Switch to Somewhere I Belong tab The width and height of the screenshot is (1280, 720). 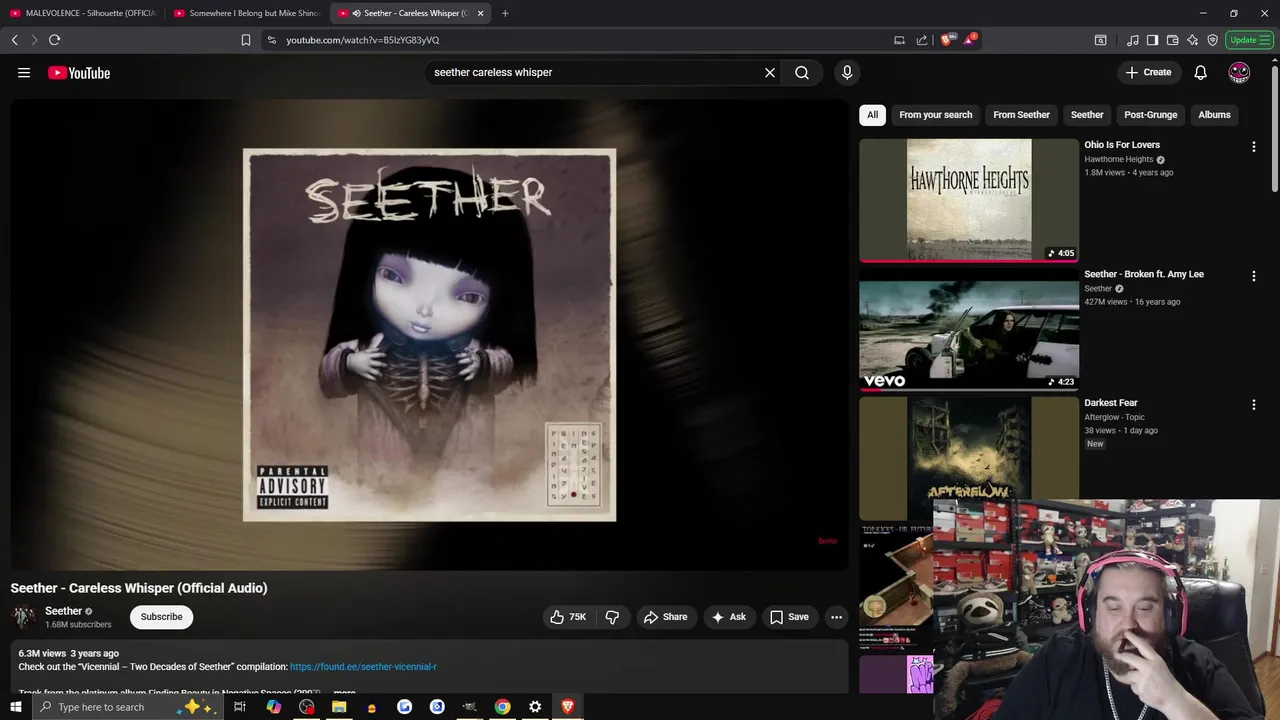(247, 13)
